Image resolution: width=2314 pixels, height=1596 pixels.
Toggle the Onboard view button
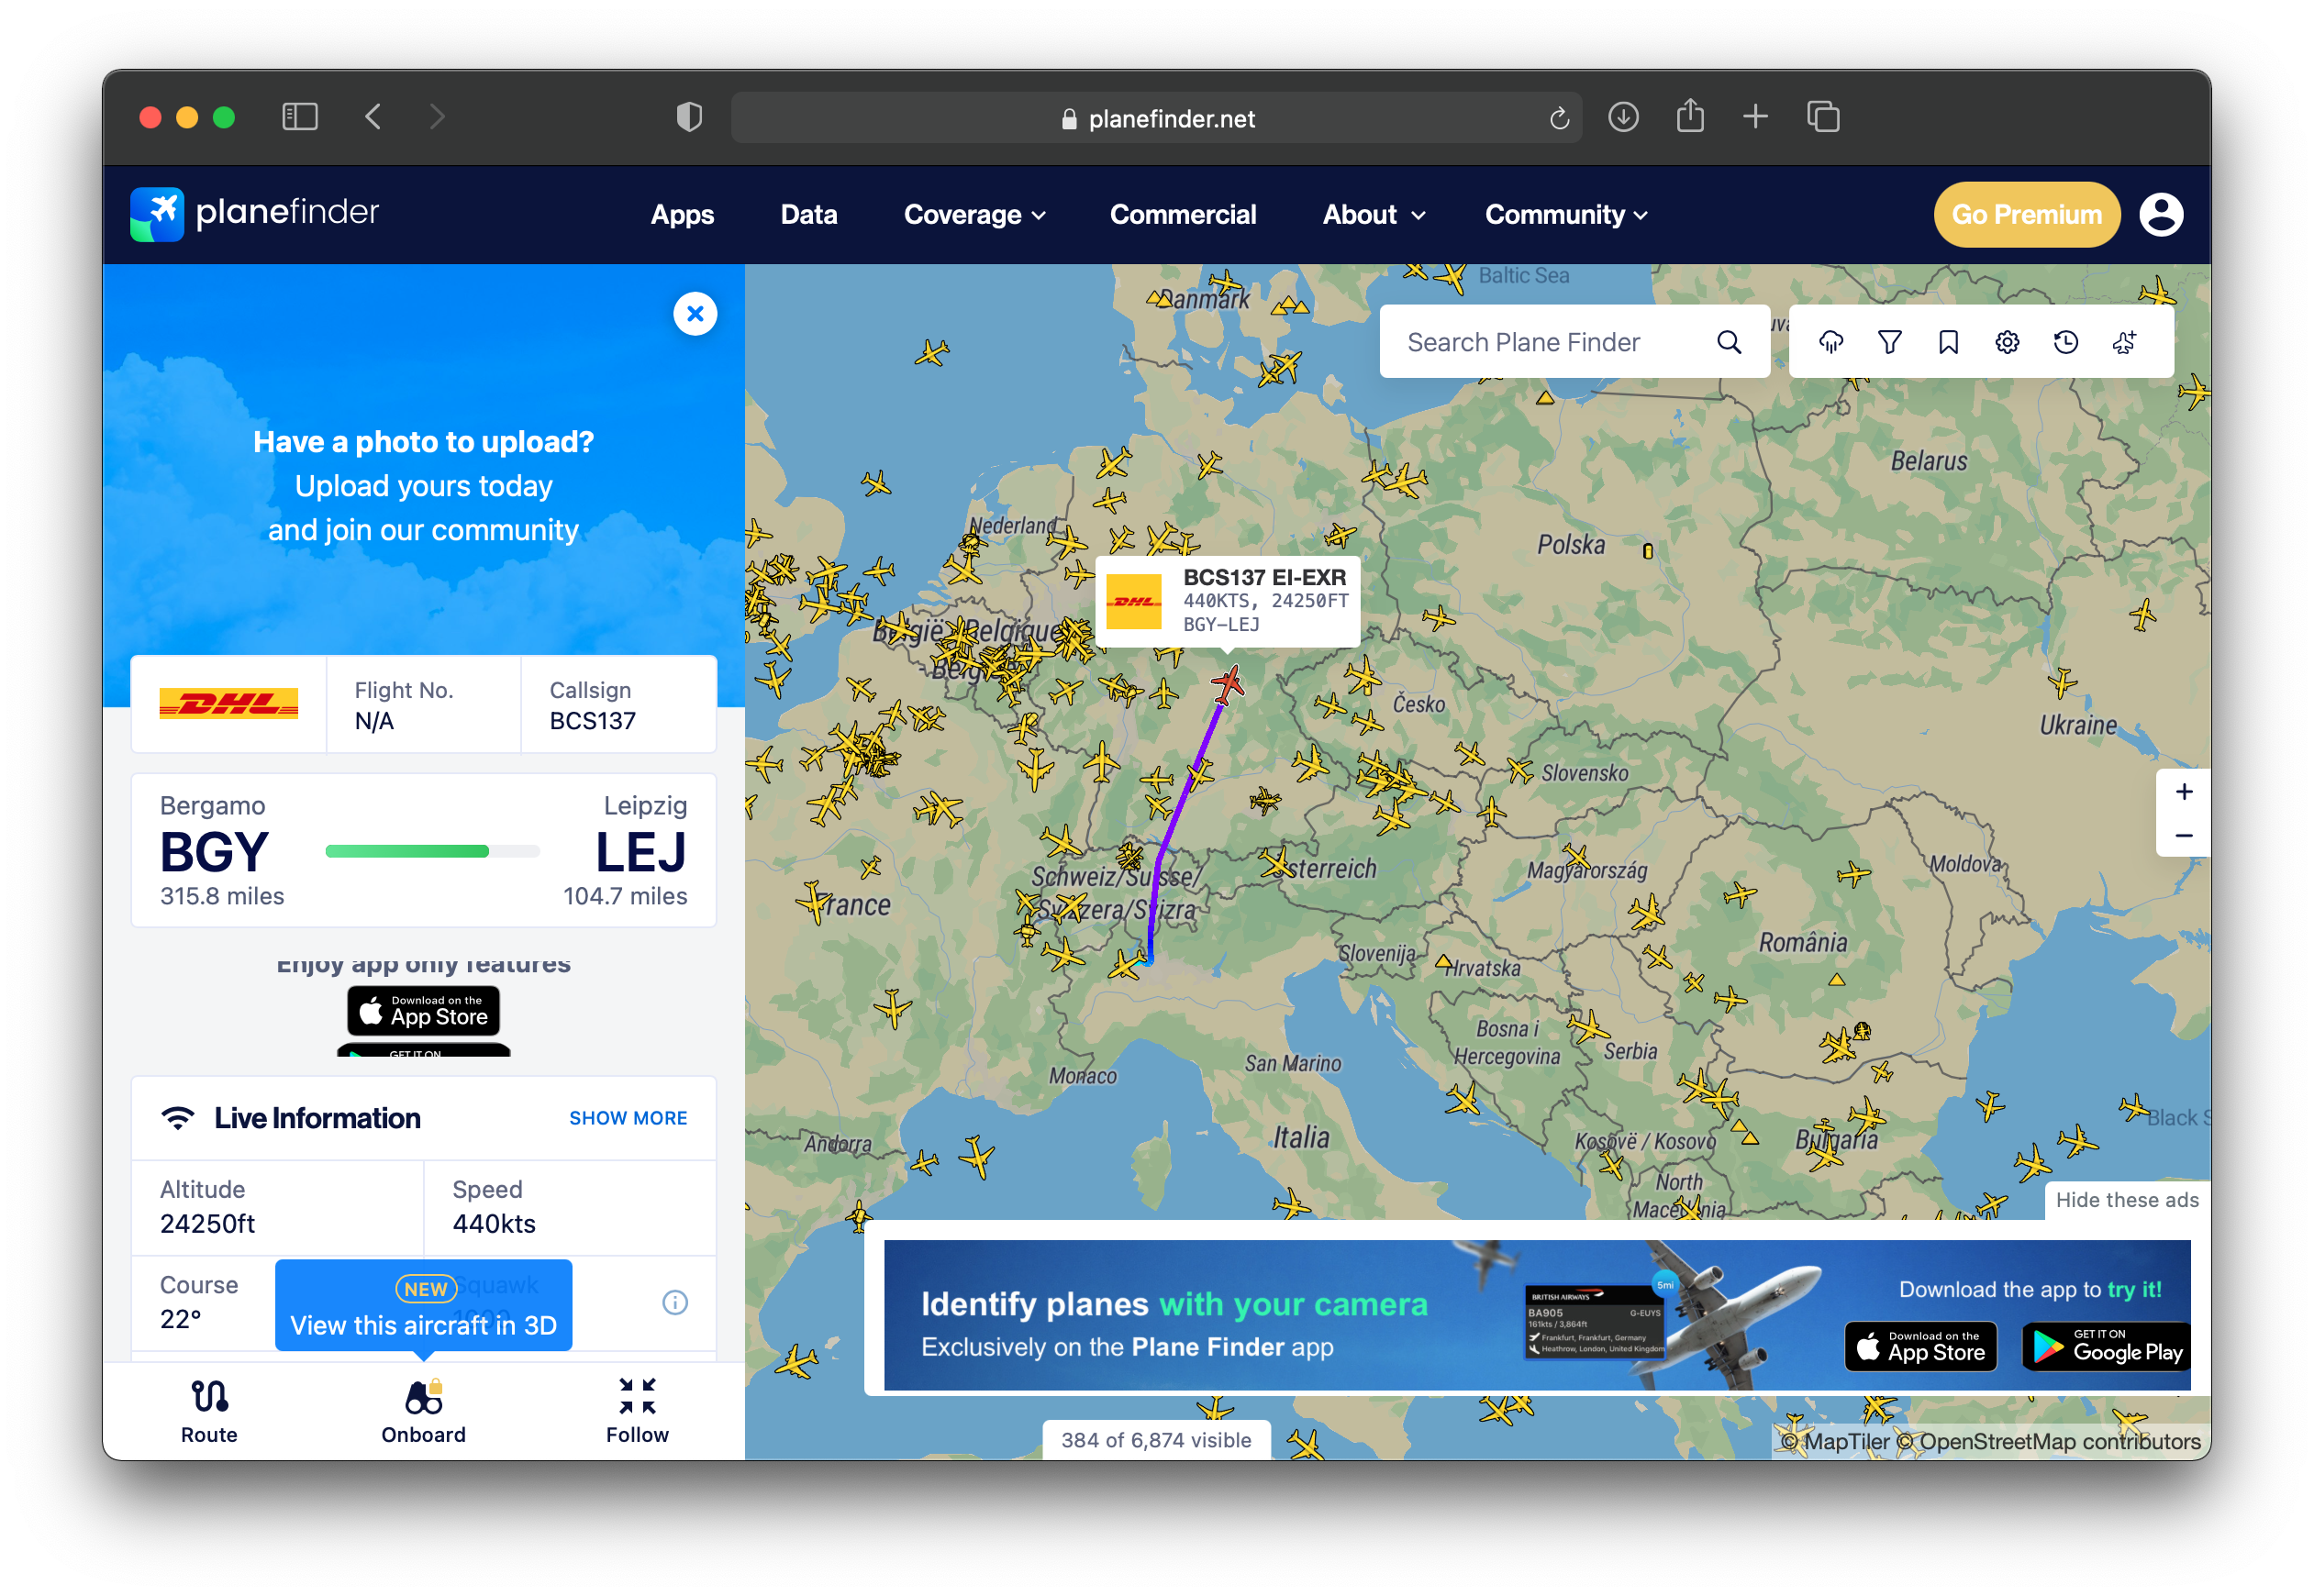[x=423, y=1410]
